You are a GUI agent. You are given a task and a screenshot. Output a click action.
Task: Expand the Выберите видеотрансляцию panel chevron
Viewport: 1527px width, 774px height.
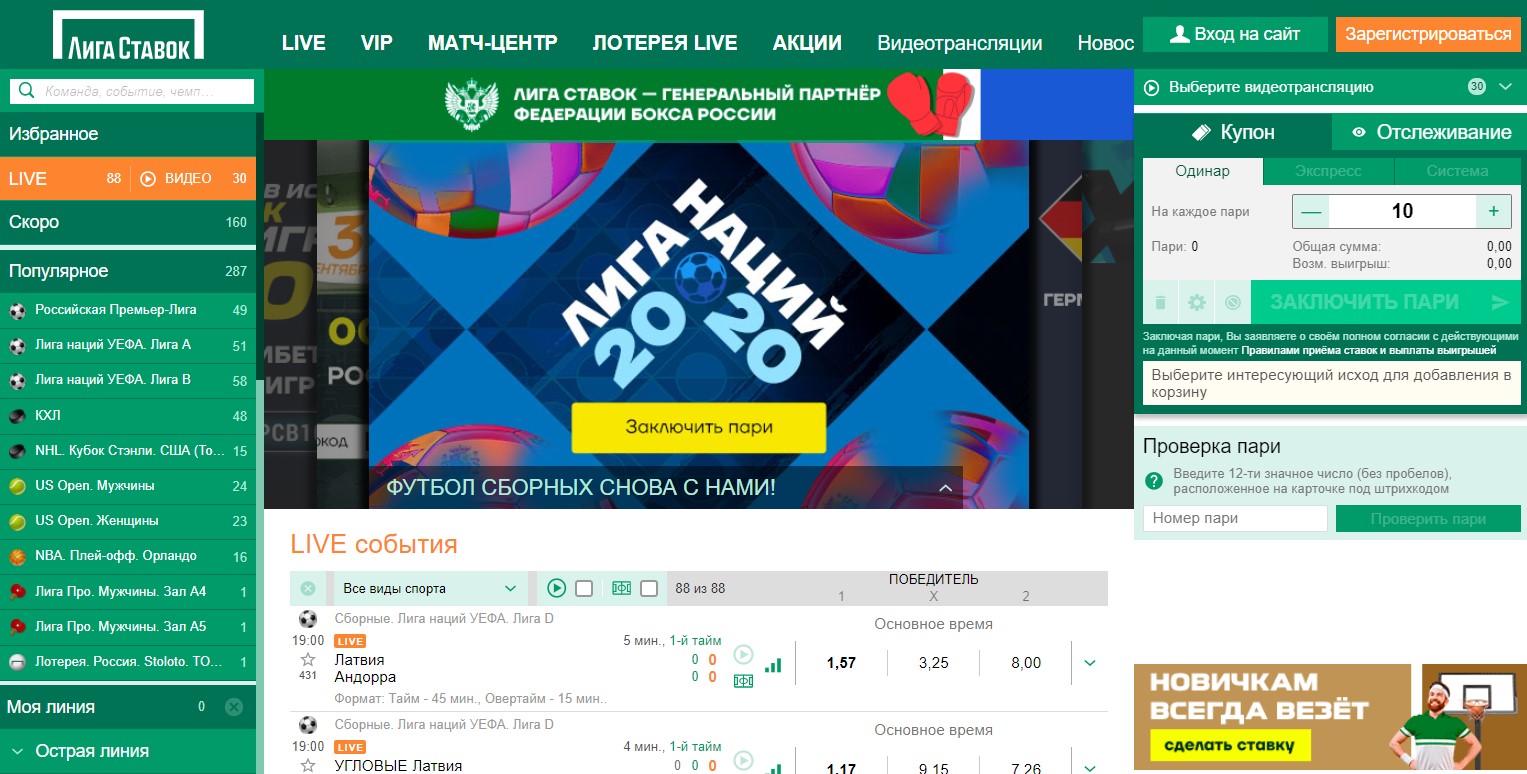point(1506,87)
